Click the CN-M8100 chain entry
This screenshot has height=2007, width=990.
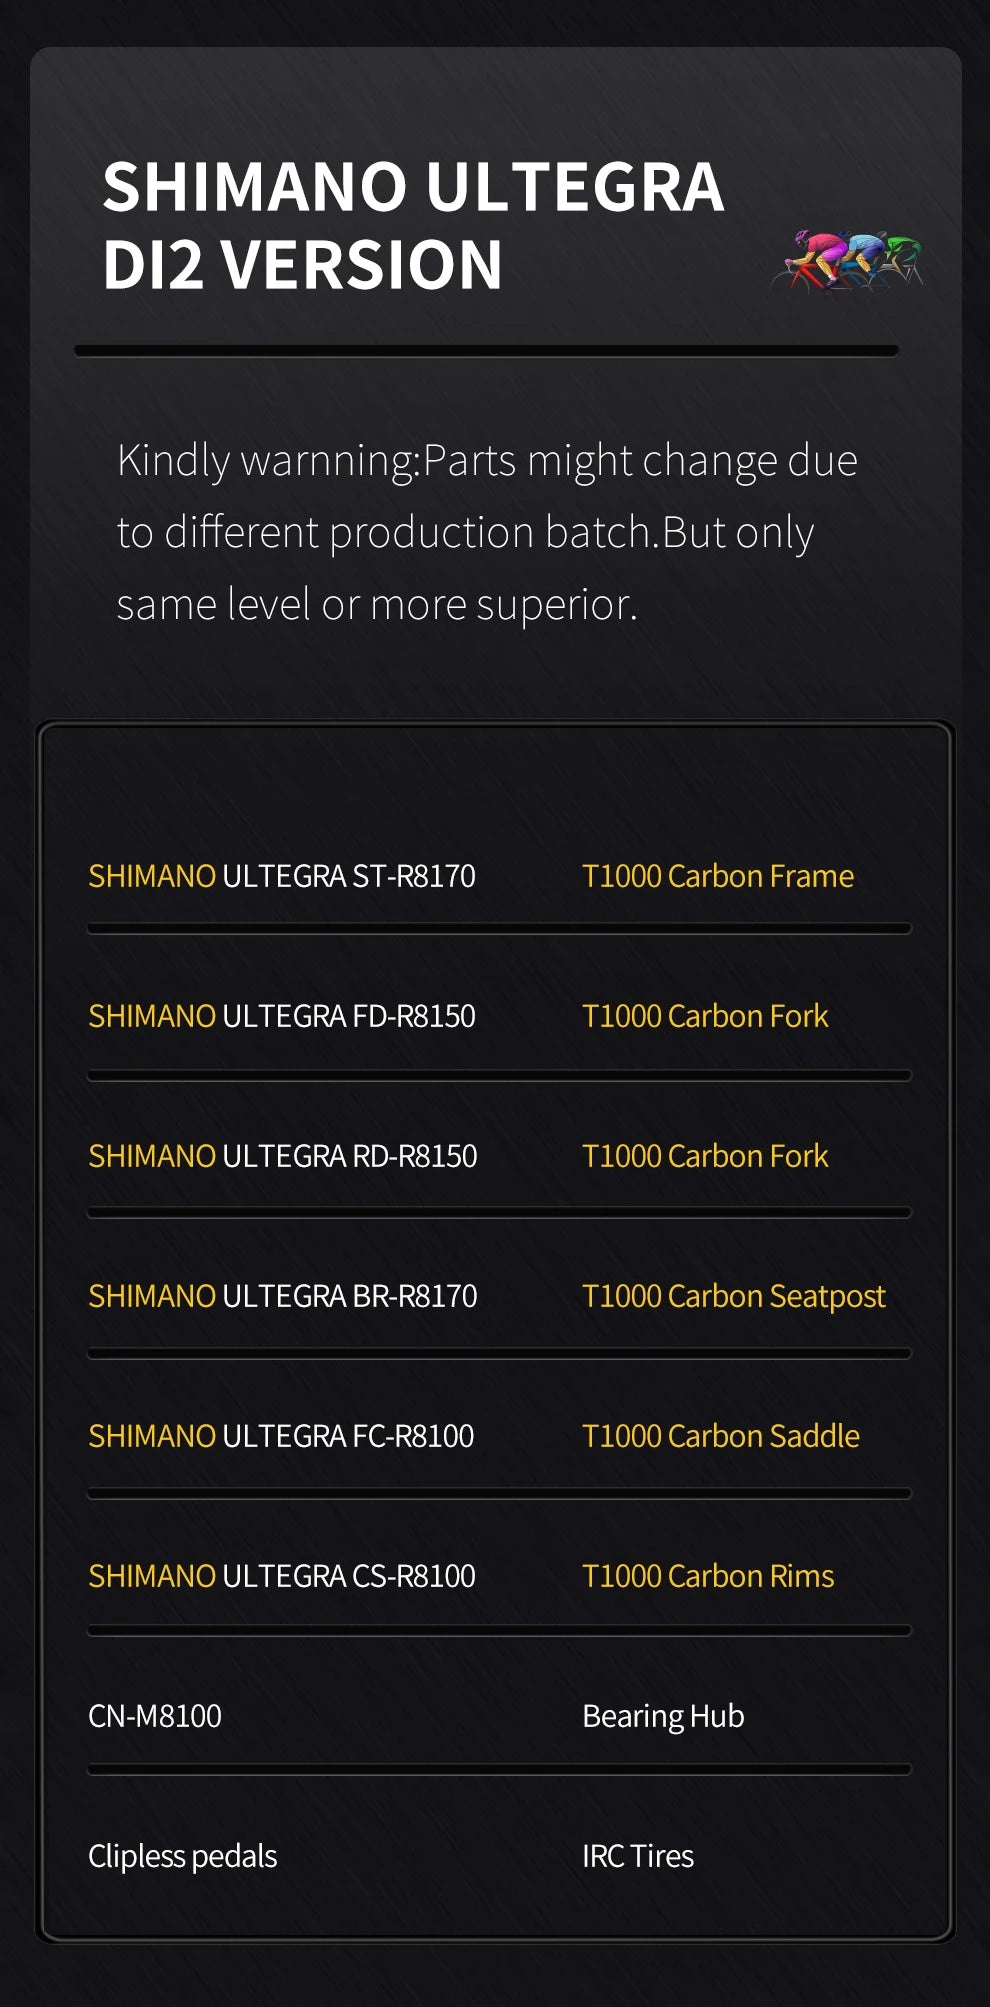(x=155, y=1716)
